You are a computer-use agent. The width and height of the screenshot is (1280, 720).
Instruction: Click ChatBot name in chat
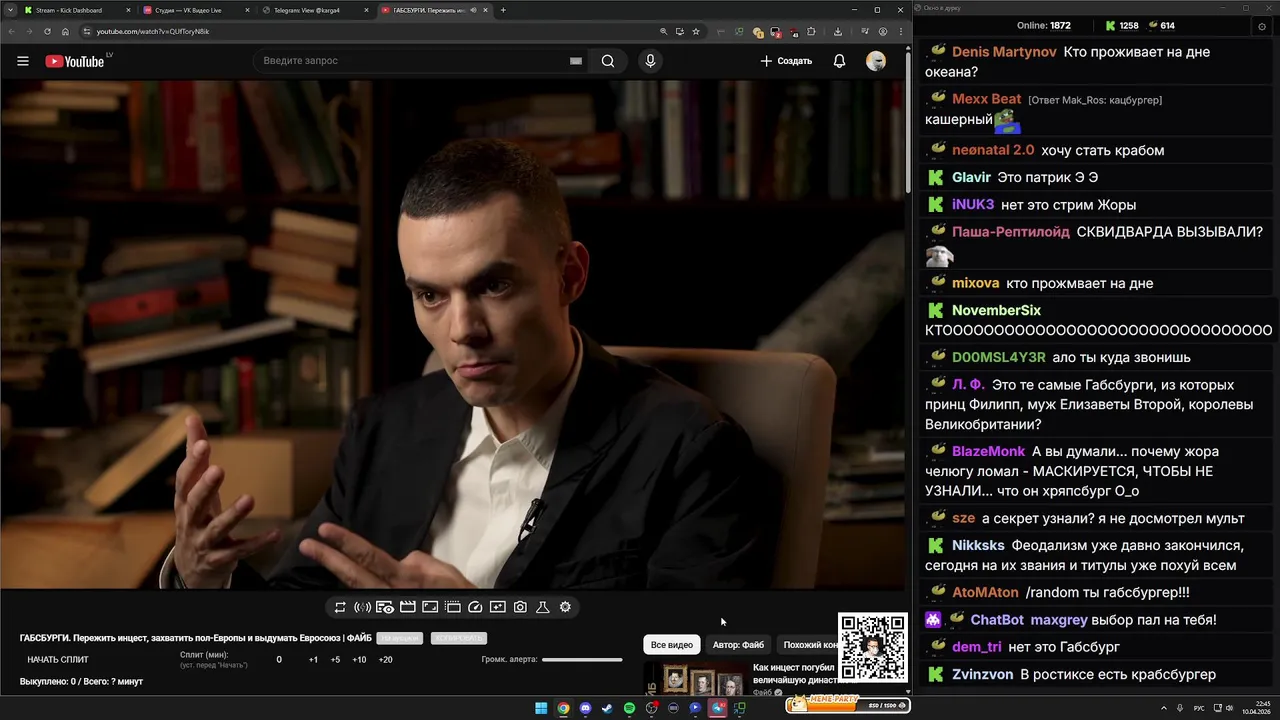point(997,620)
